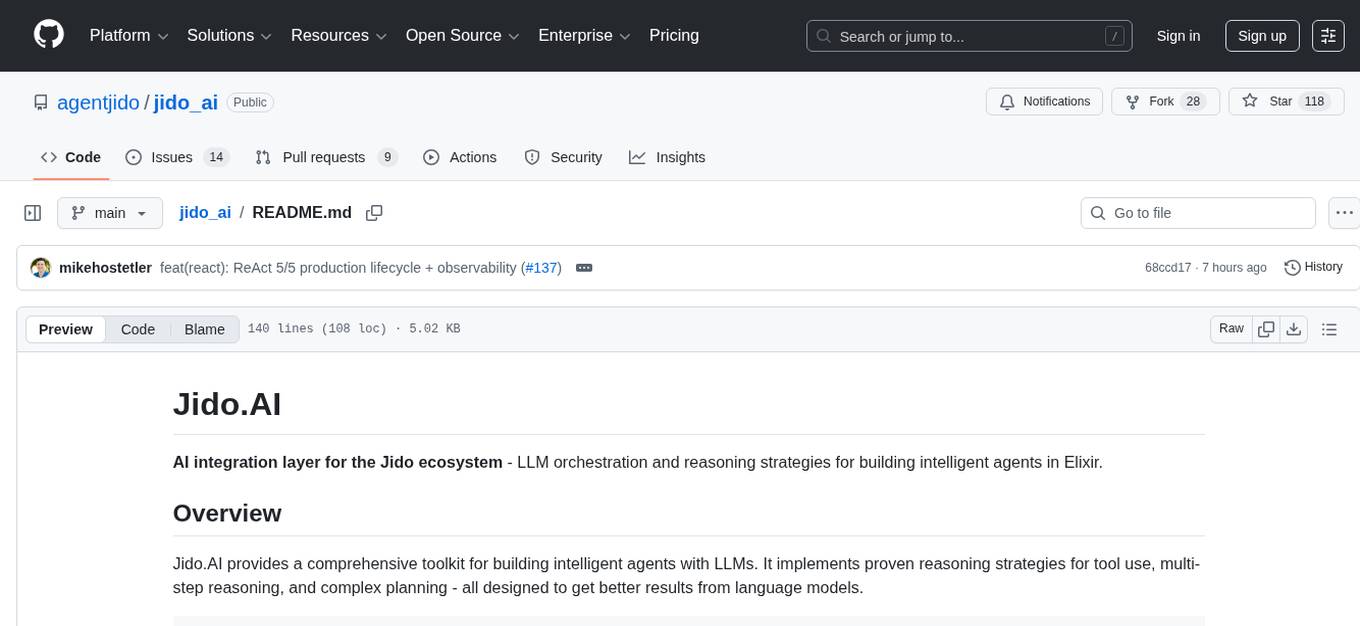Switch to the Blame tab
The image size is (1360, 626).
tap(204, 329)
